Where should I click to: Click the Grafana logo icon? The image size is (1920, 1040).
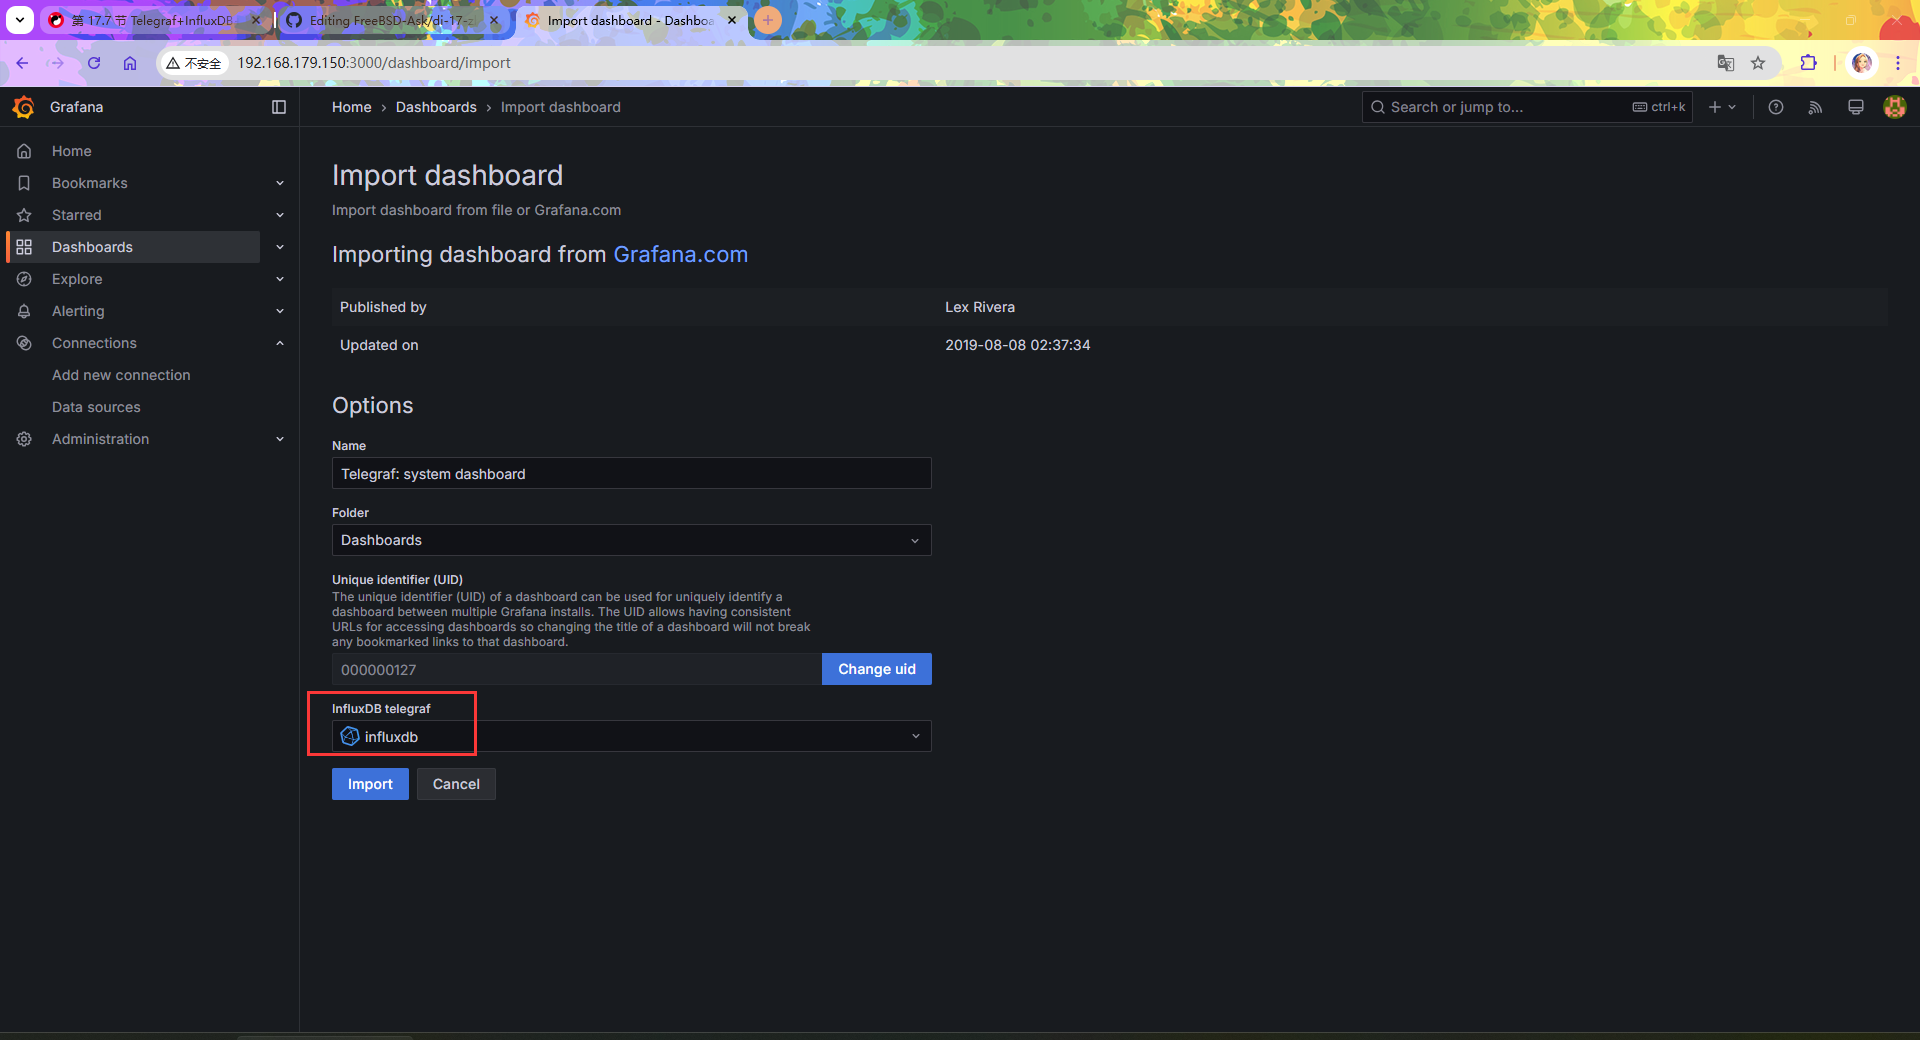point(24,107)
